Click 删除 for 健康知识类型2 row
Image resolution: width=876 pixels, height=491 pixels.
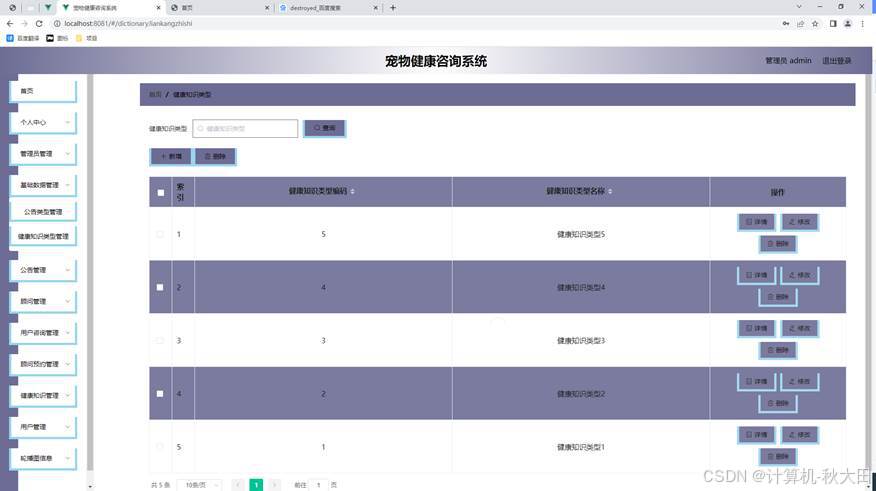click(778, 403)
